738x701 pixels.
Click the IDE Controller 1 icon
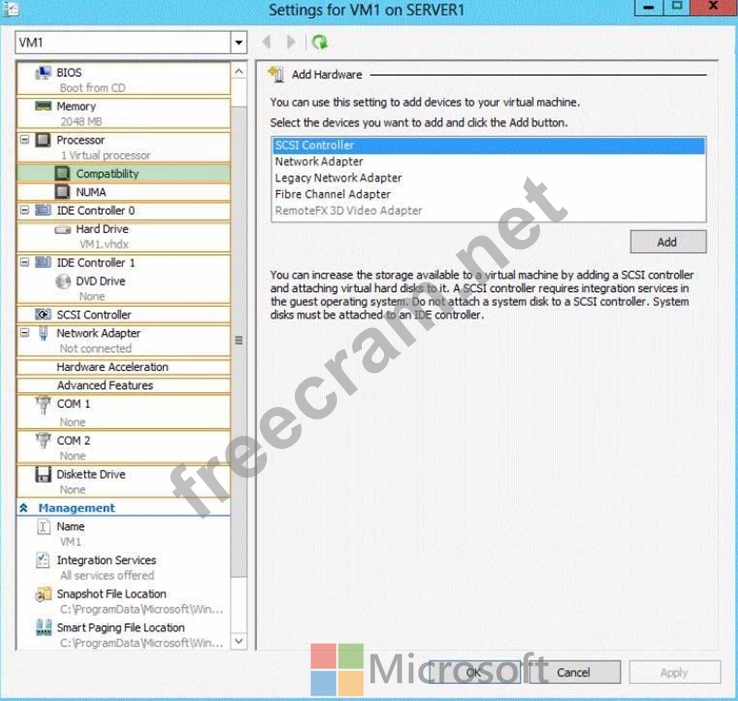43,262
